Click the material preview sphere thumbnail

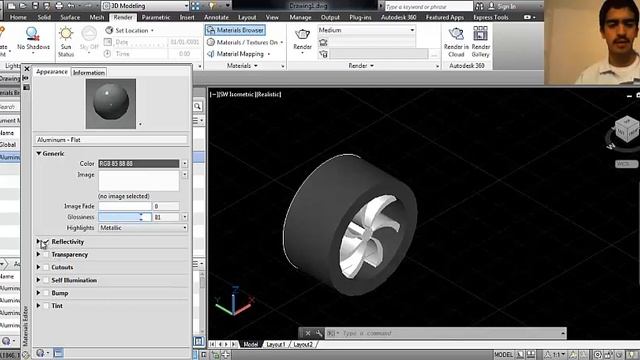pyautogui.click(x=111, y=104)
